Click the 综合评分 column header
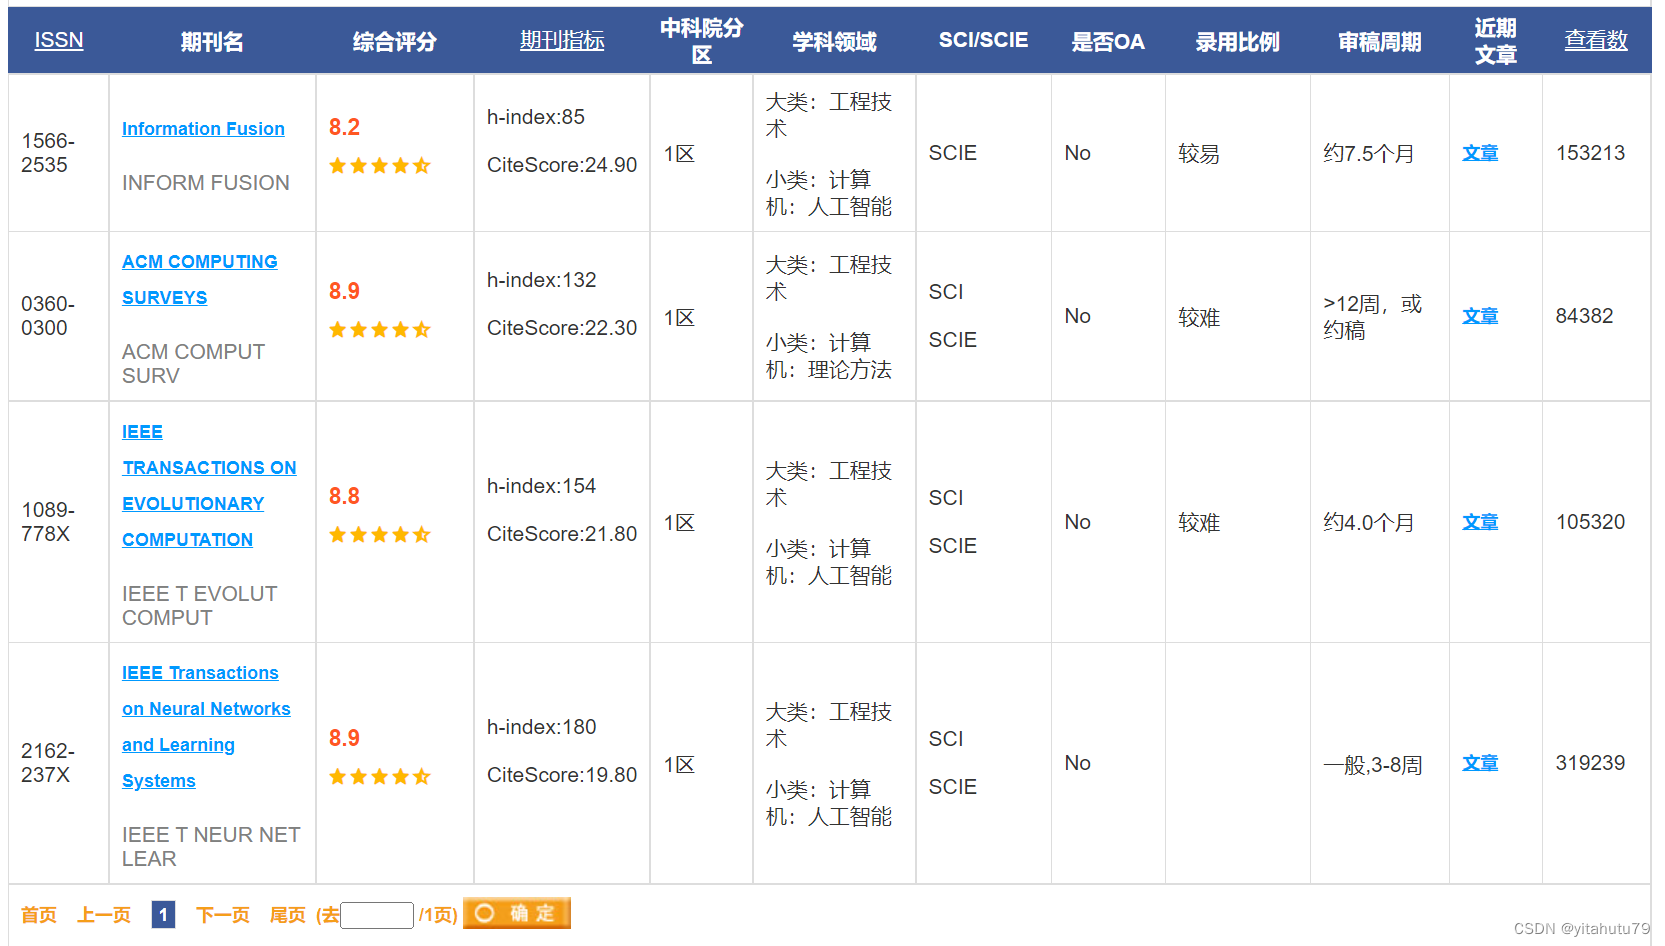Screen dimensions: 1665x946 coord(394,41)
